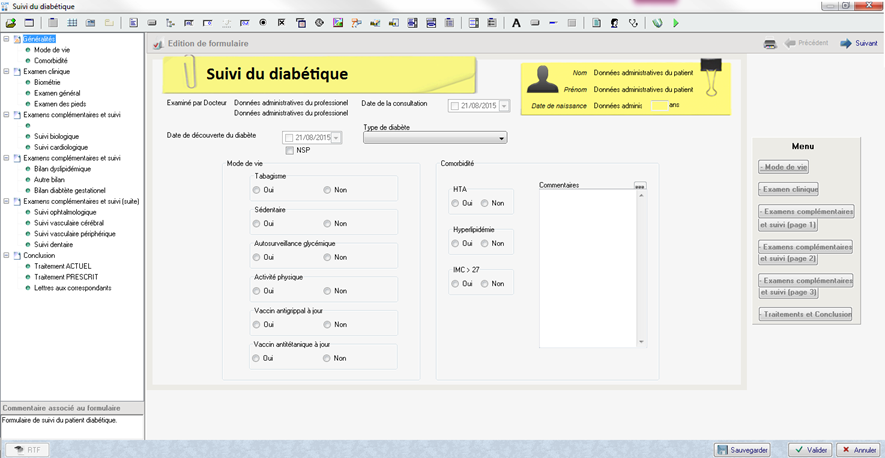Open 'Examen clinique' from the Menu panel
The width and height of the screenshot is (885, 458).
pos(789,189)
